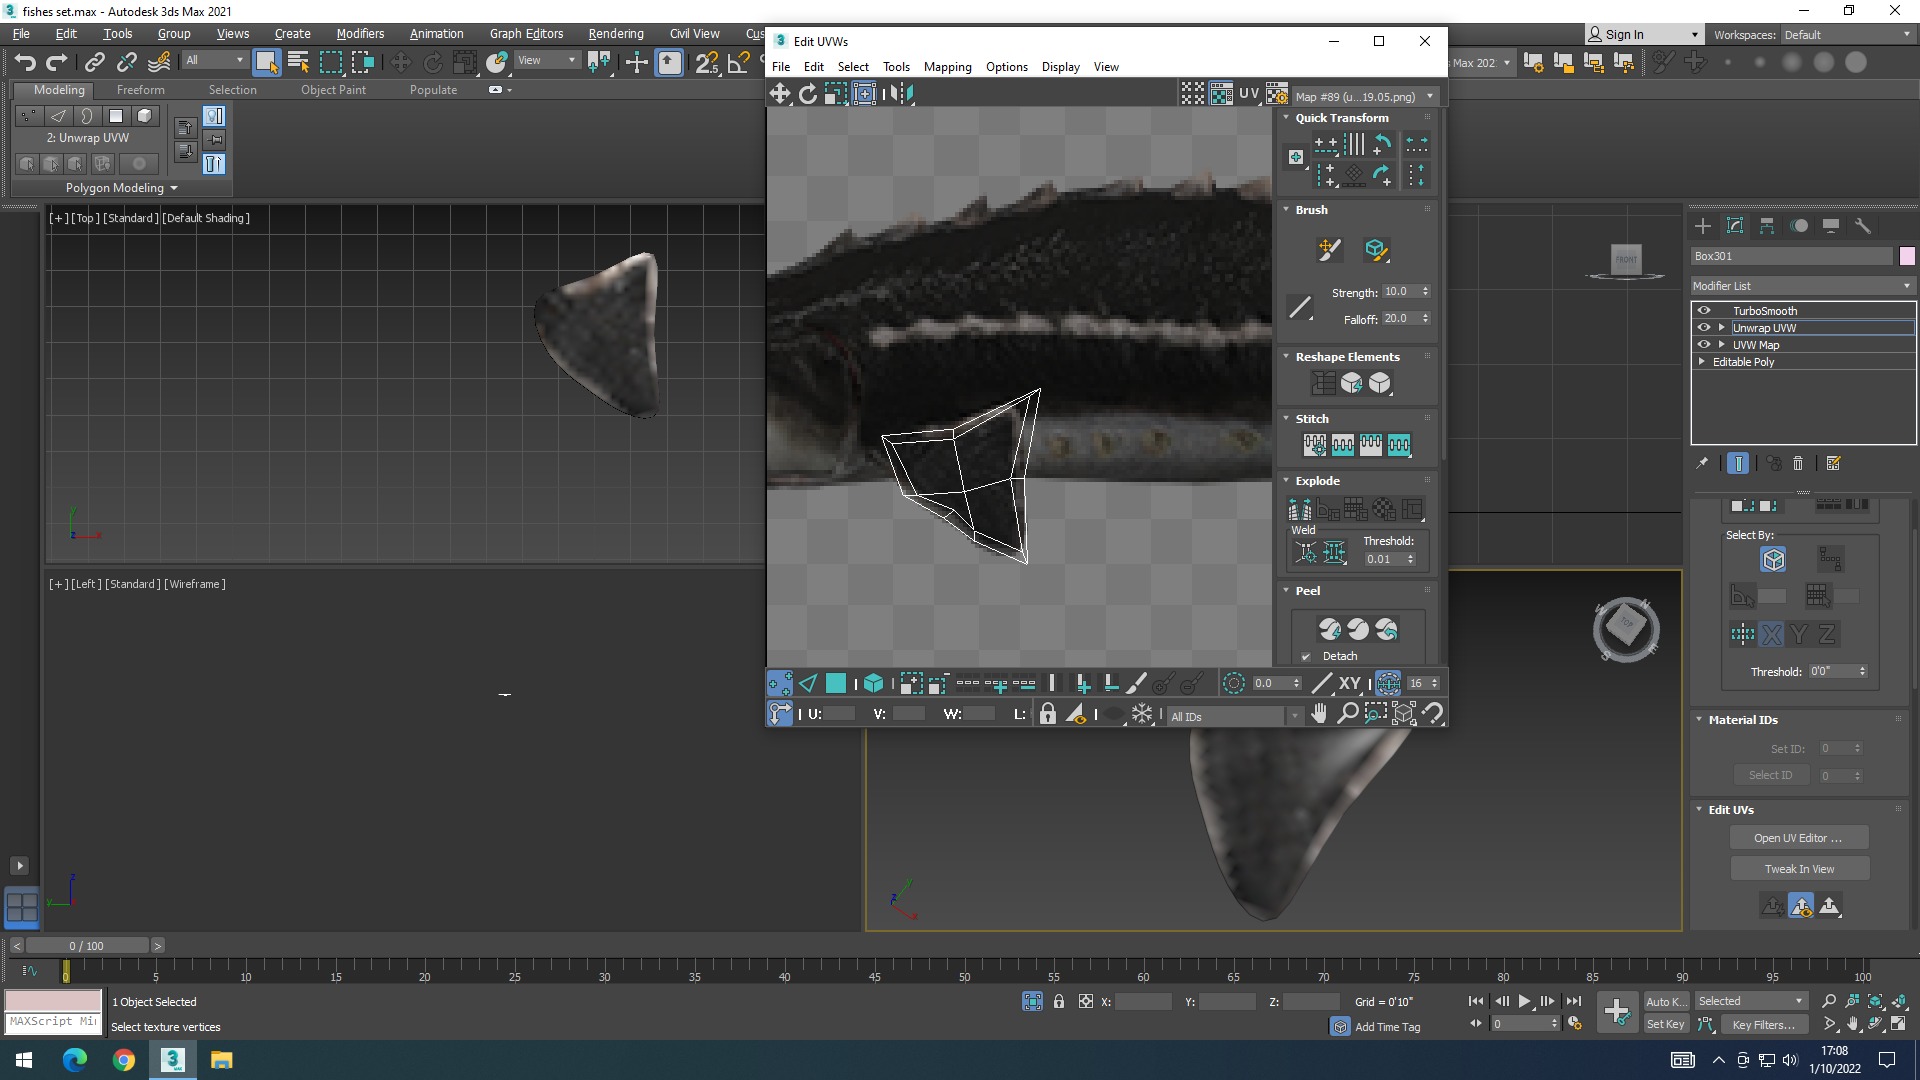The image size is (1920, 1080).
Task: Click Align Horizontally to Pivot in Quick Transform
Action: tap(1326, 144)
